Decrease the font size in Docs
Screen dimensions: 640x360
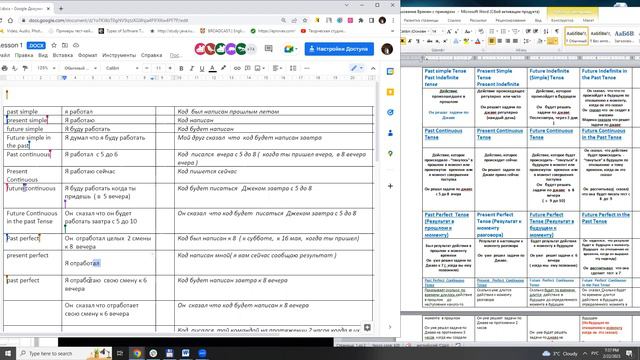click(x=147, y=68)
